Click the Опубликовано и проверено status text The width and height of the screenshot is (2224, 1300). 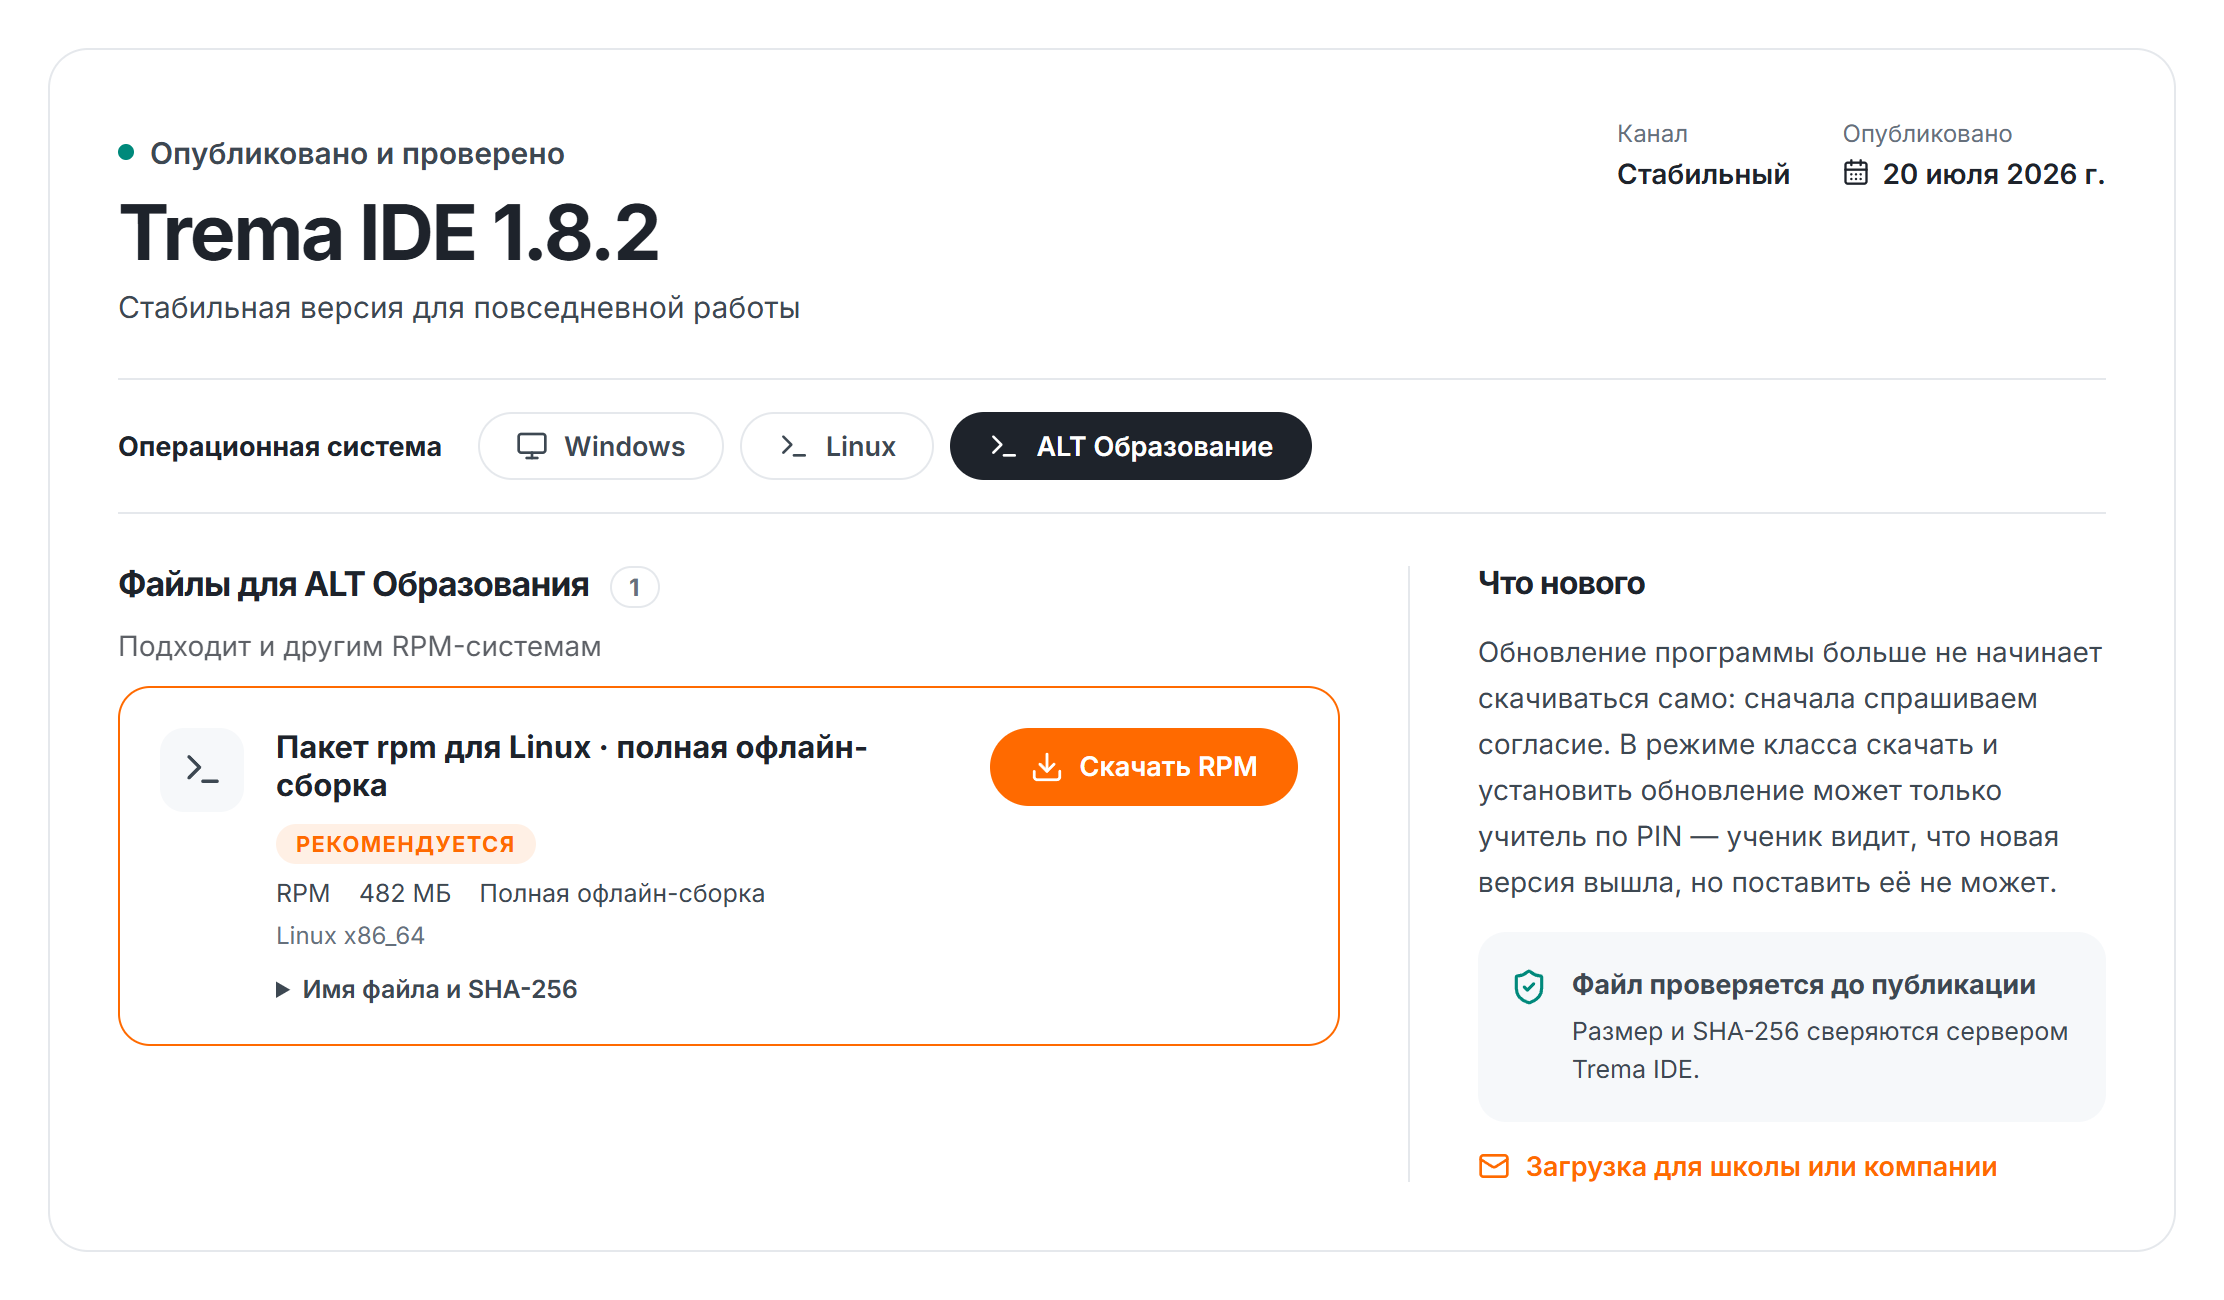[x=357, y=154]
